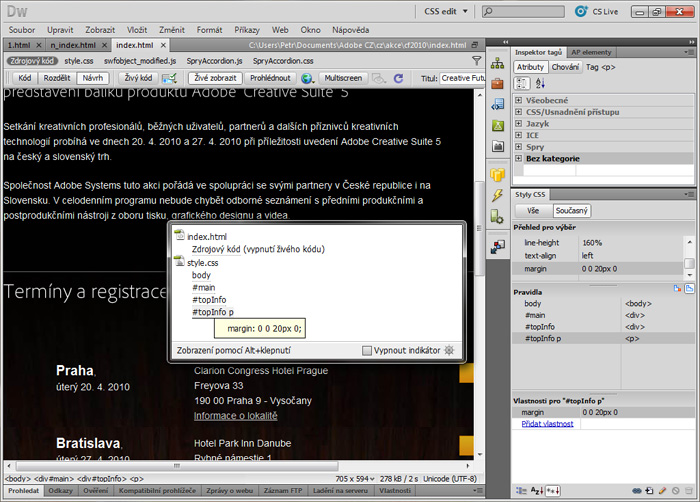Click the Přidat vlastnost link
Screen dimensions: 700x502
click(547, 424)
